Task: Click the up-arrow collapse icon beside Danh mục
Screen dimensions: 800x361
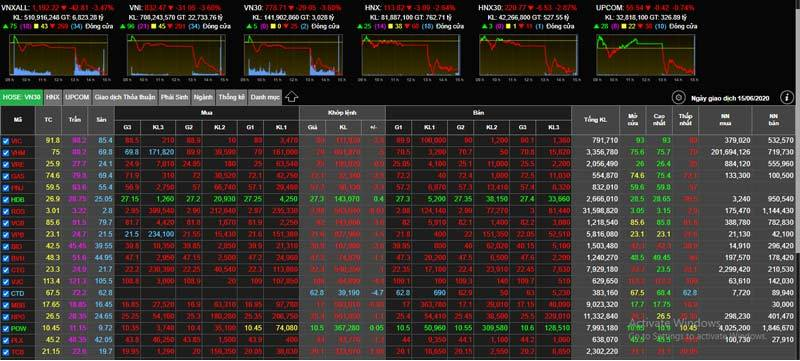Action: (291, 97)
